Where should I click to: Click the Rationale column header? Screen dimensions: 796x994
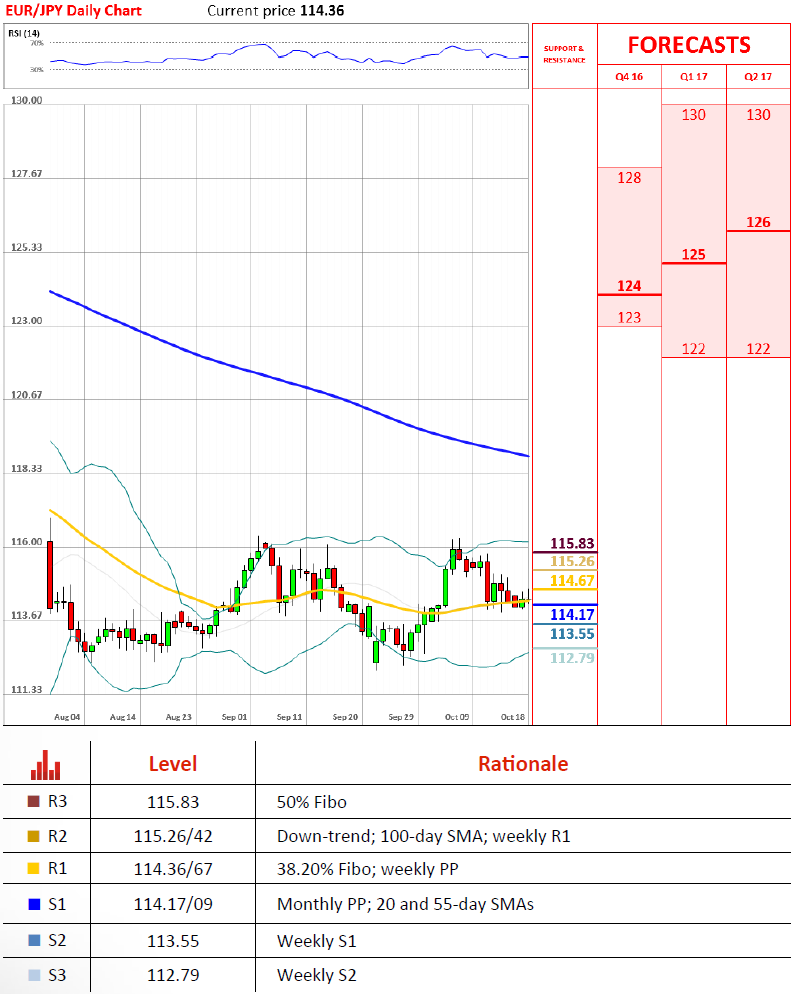pyautogui.click(x=523, y=764)
